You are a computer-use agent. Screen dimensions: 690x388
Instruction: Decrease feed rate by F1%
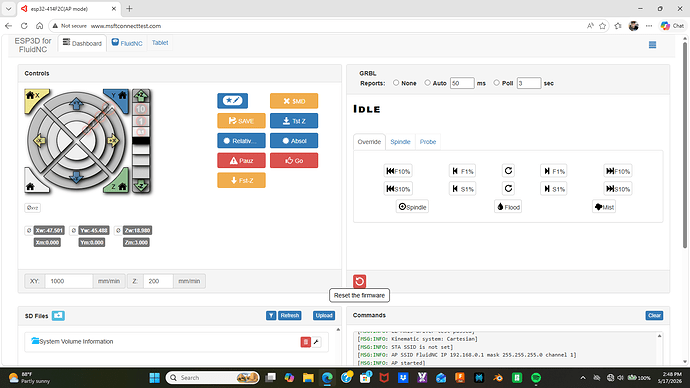click(462, 171)
